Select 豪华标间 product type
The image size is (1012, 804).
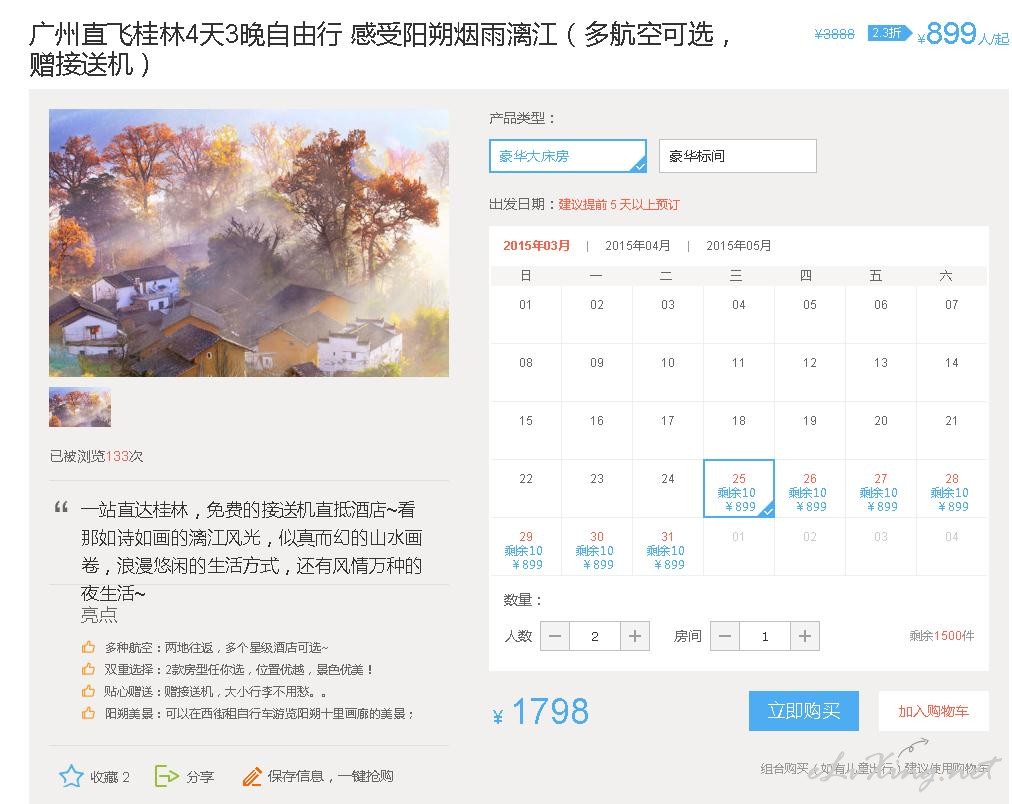click(738, 156)
